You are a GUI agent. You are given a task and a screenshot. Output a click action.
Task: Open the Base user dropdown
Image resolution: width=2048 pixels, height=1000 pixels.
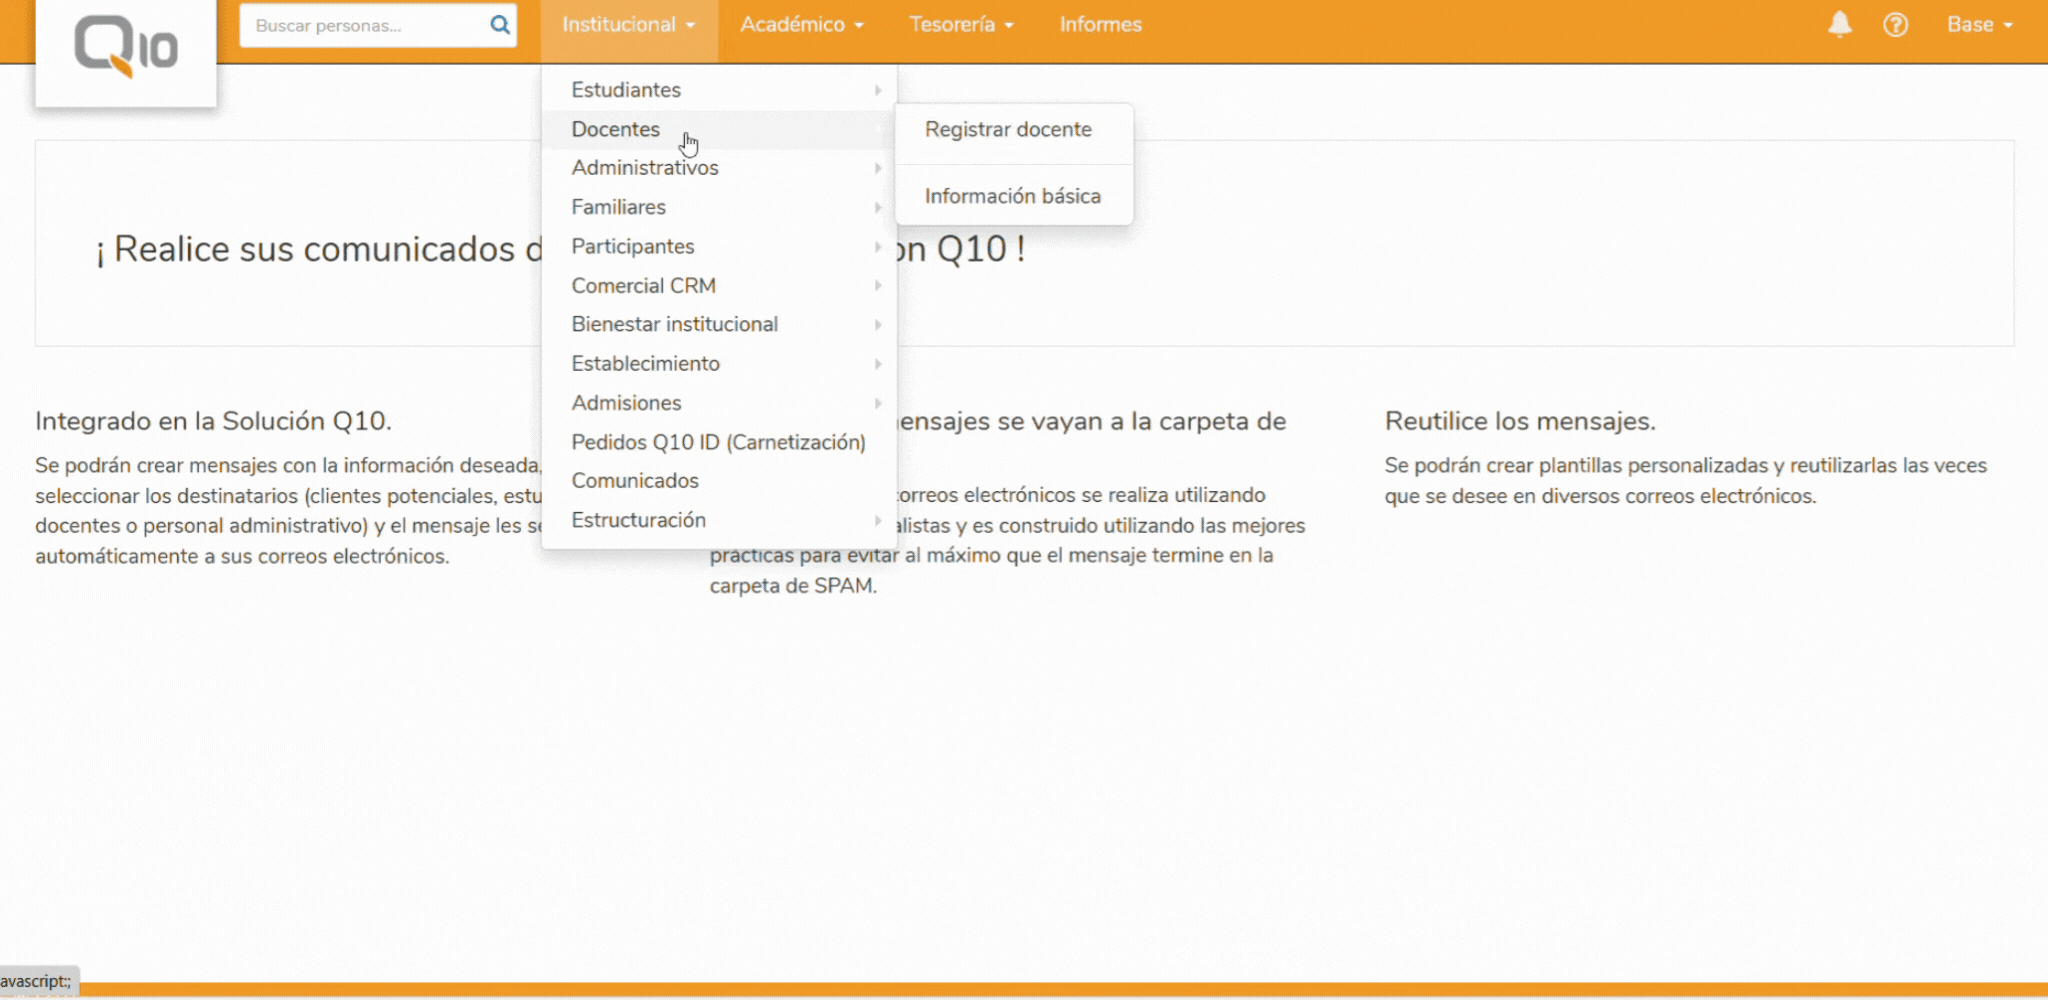(1979, 25)
